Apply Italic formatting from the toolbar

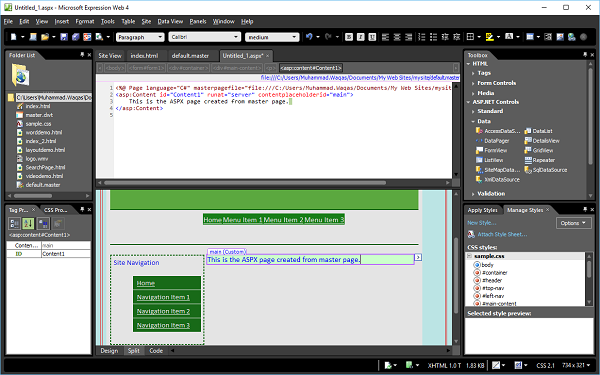pos(360,37)
